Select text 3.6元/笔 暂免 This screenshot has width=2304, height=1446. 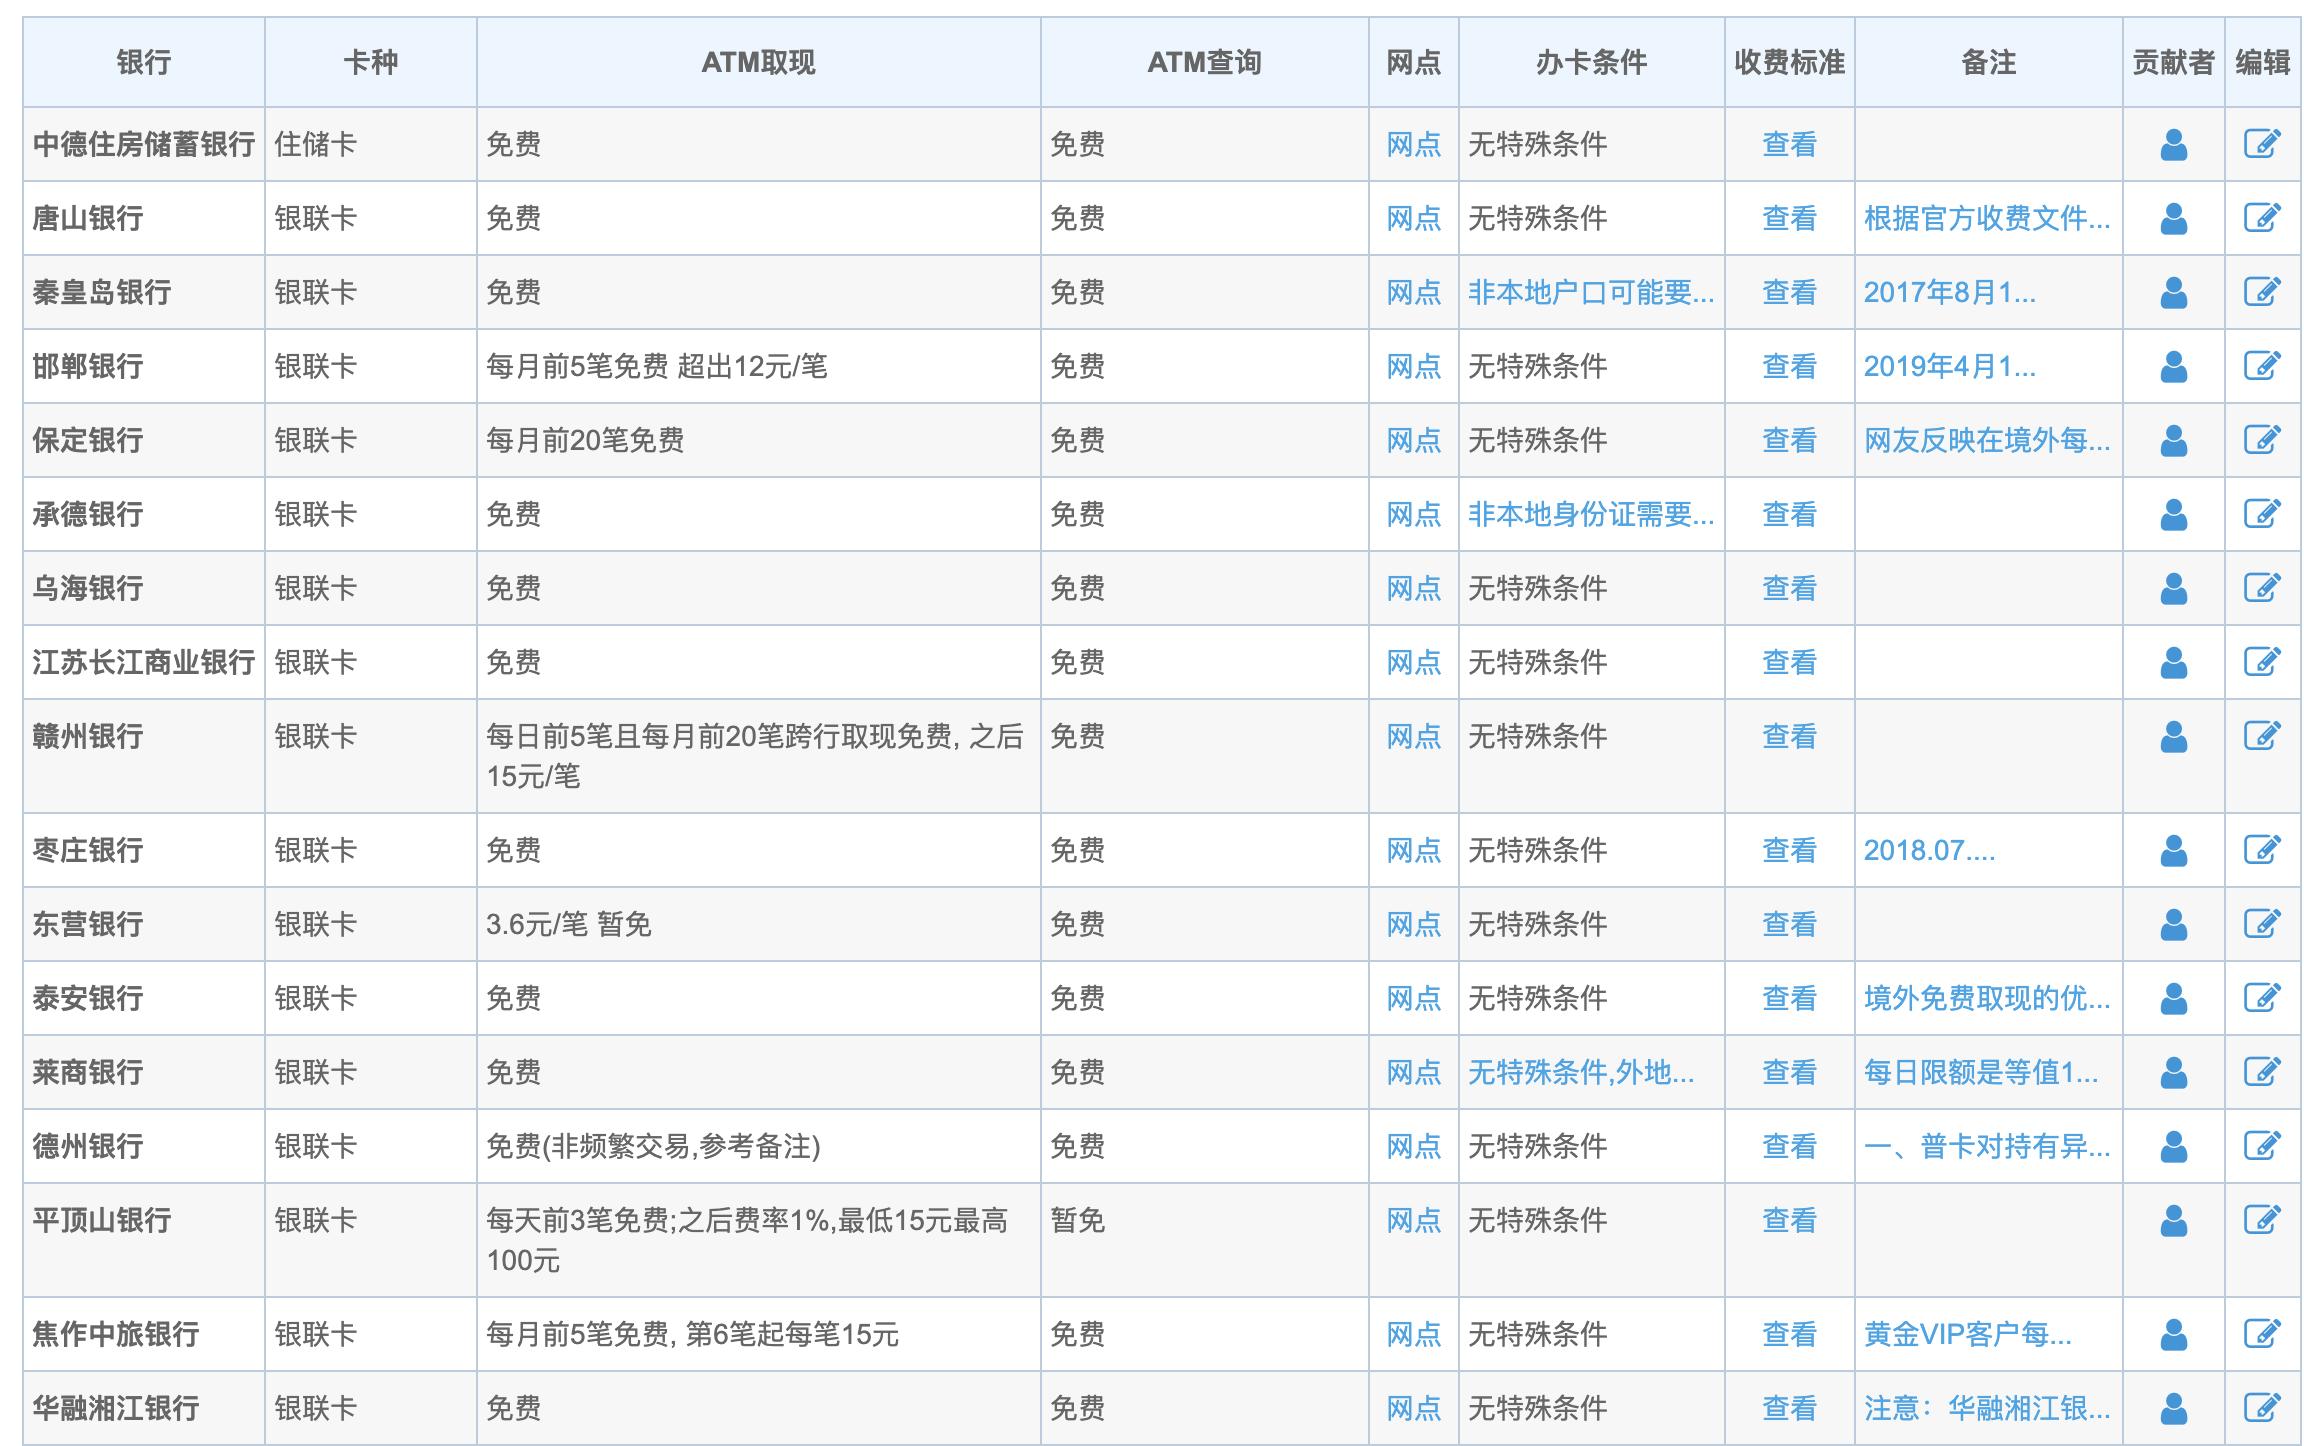tap(568, 925)
